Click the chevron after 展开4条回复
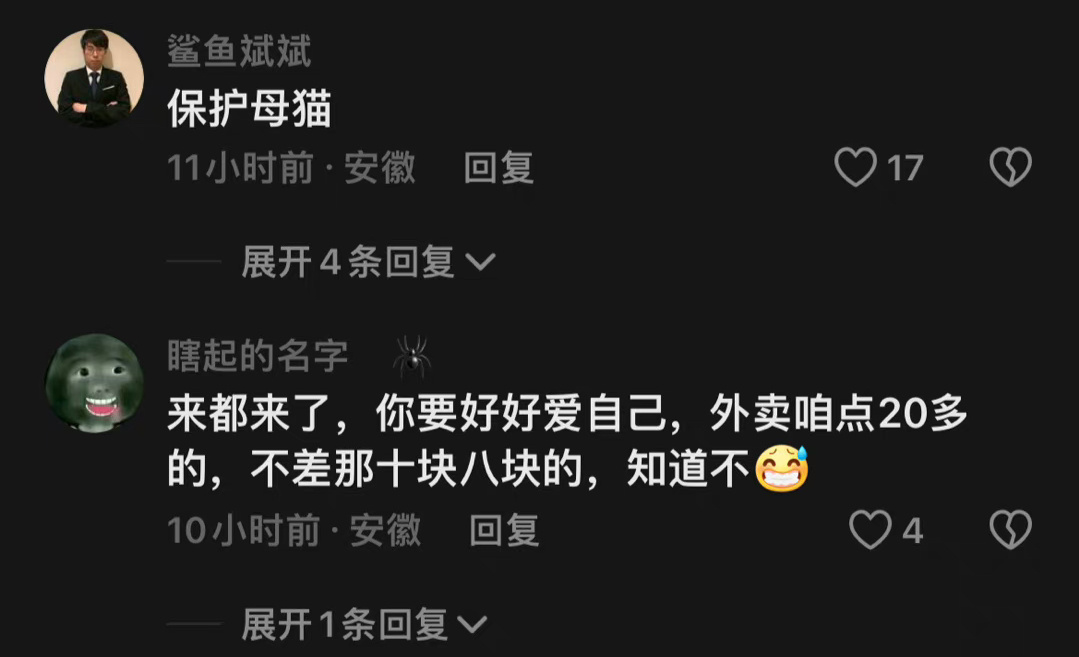 pos(480,263)
